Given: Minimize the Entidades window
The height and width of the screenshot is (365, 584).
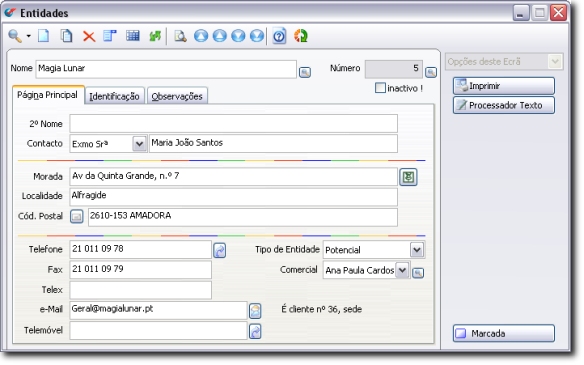Looking at the screenshot, I should pyautogui.click(x=521, y=13).
